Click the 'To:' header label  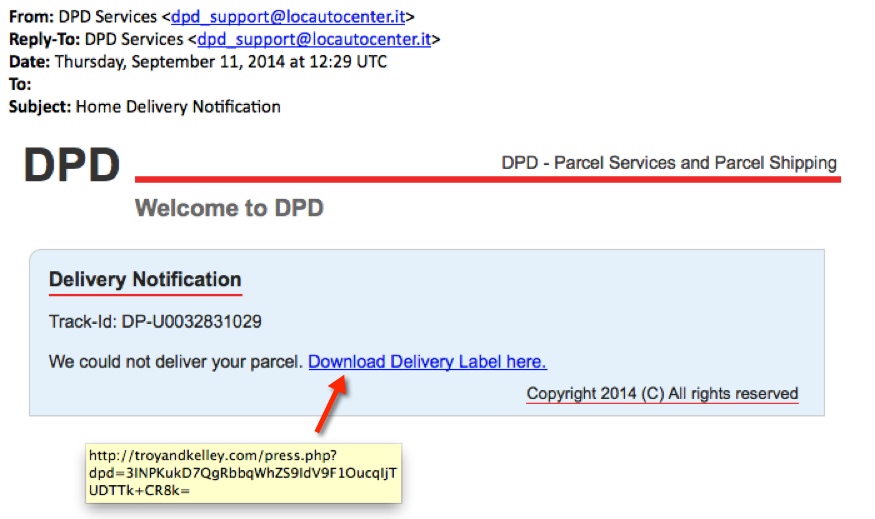point(20,84)
